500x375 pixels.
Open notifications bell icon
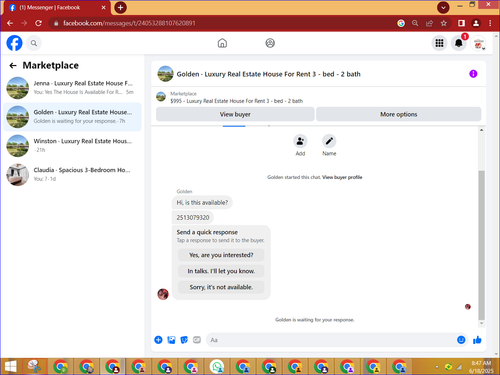click(459, 43)
